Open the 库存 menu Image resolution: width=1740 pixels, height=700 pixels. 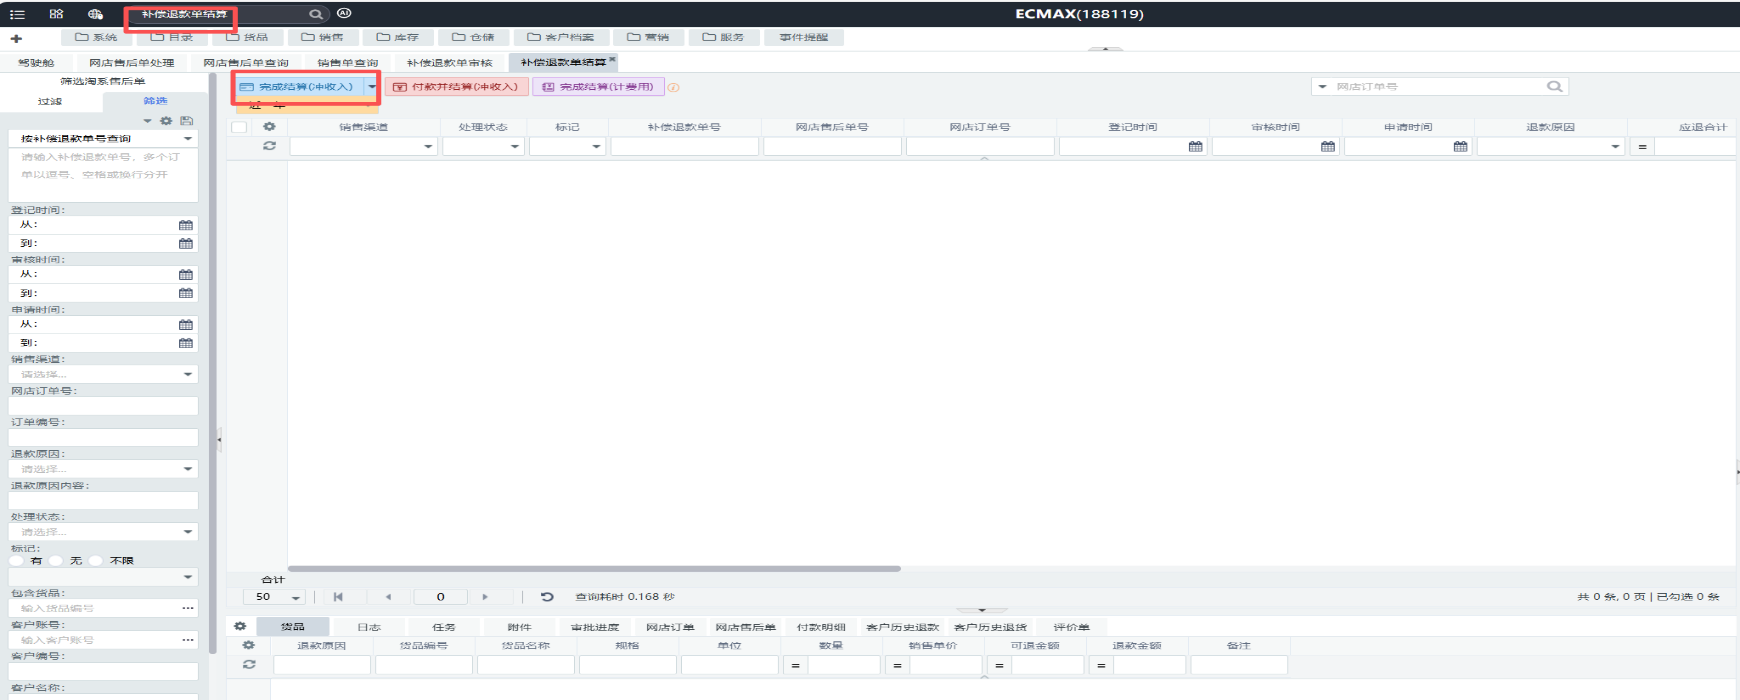(397, 37)
